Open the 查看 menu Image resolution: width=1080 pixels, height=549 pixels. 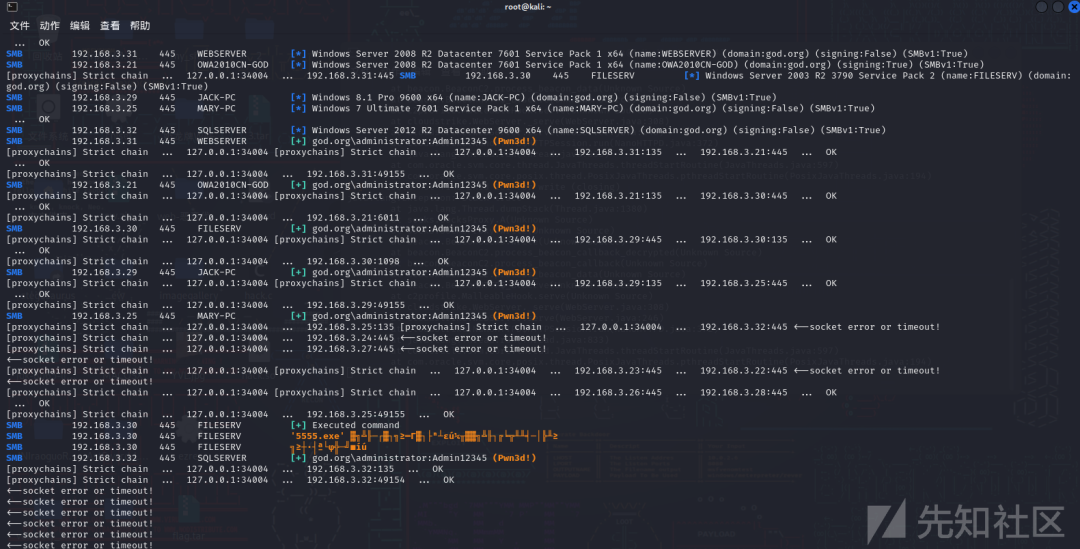point(110,25)
